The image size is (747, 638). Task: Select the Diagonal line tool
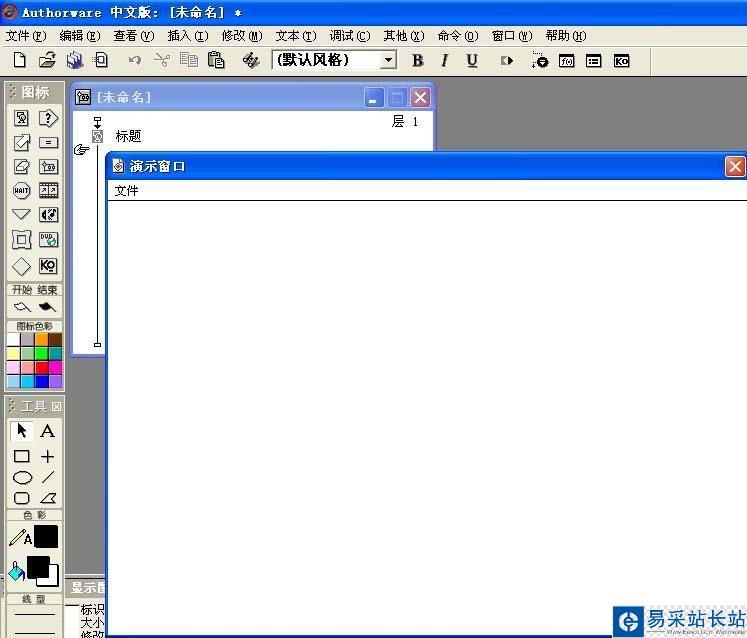pyautogui.click(x=48, y=477)
